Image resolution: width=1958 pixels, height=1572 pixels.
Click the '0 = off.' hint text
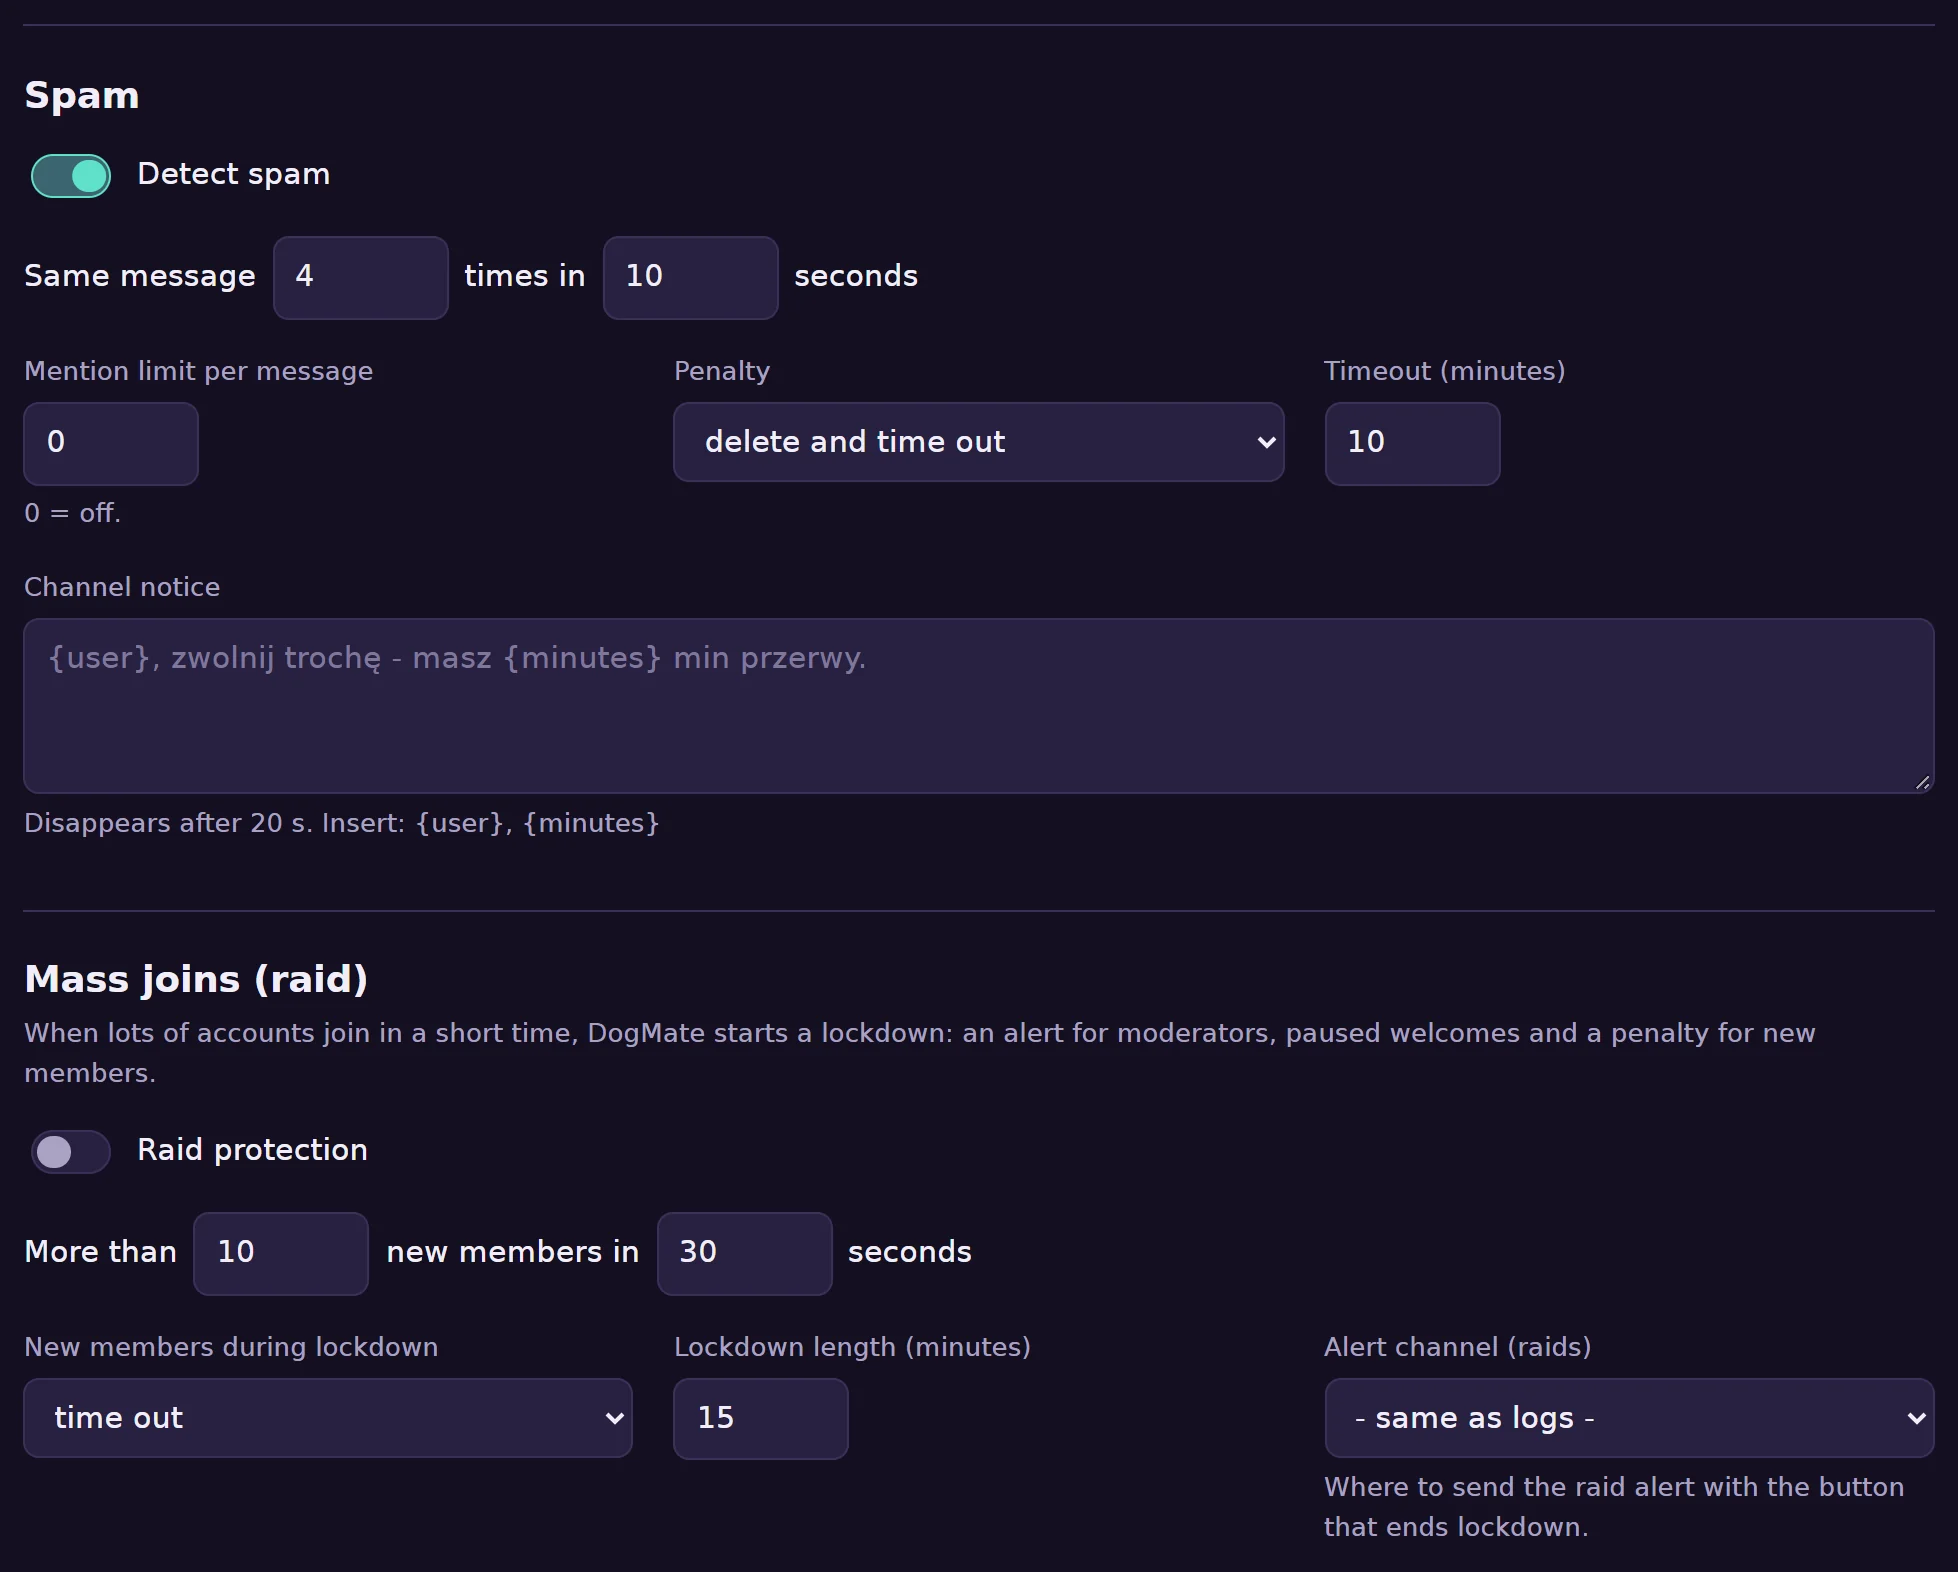pos(72,513)
